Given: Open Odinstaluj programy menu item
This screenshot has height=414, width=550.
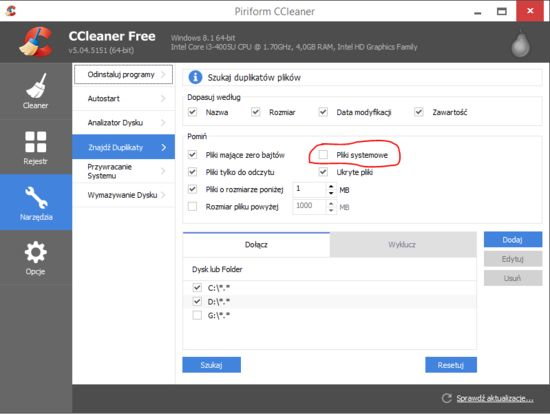Looking at the screenshot, I should [x=123, y=74].
